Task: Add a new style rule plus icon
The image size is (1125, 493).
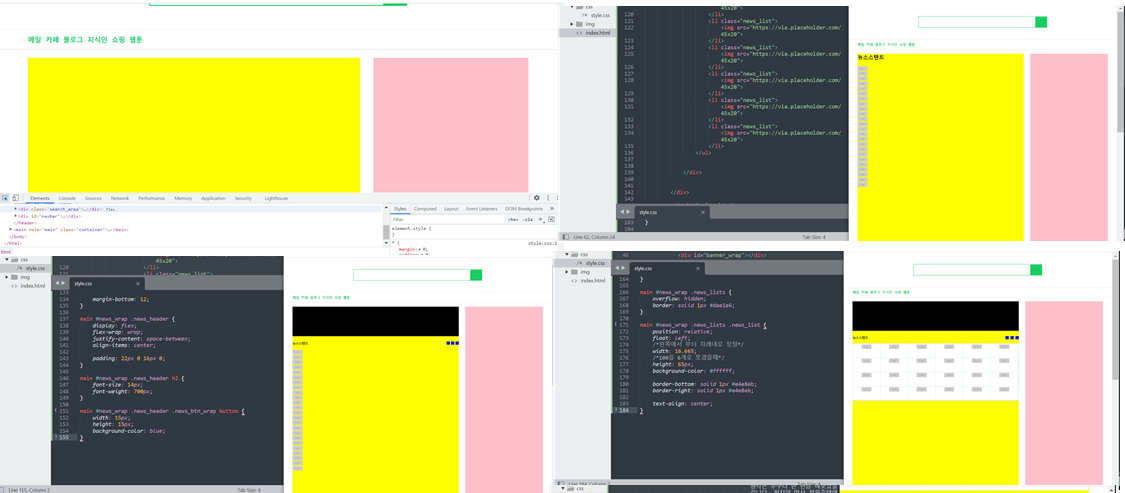Action: tap(541, 220)
